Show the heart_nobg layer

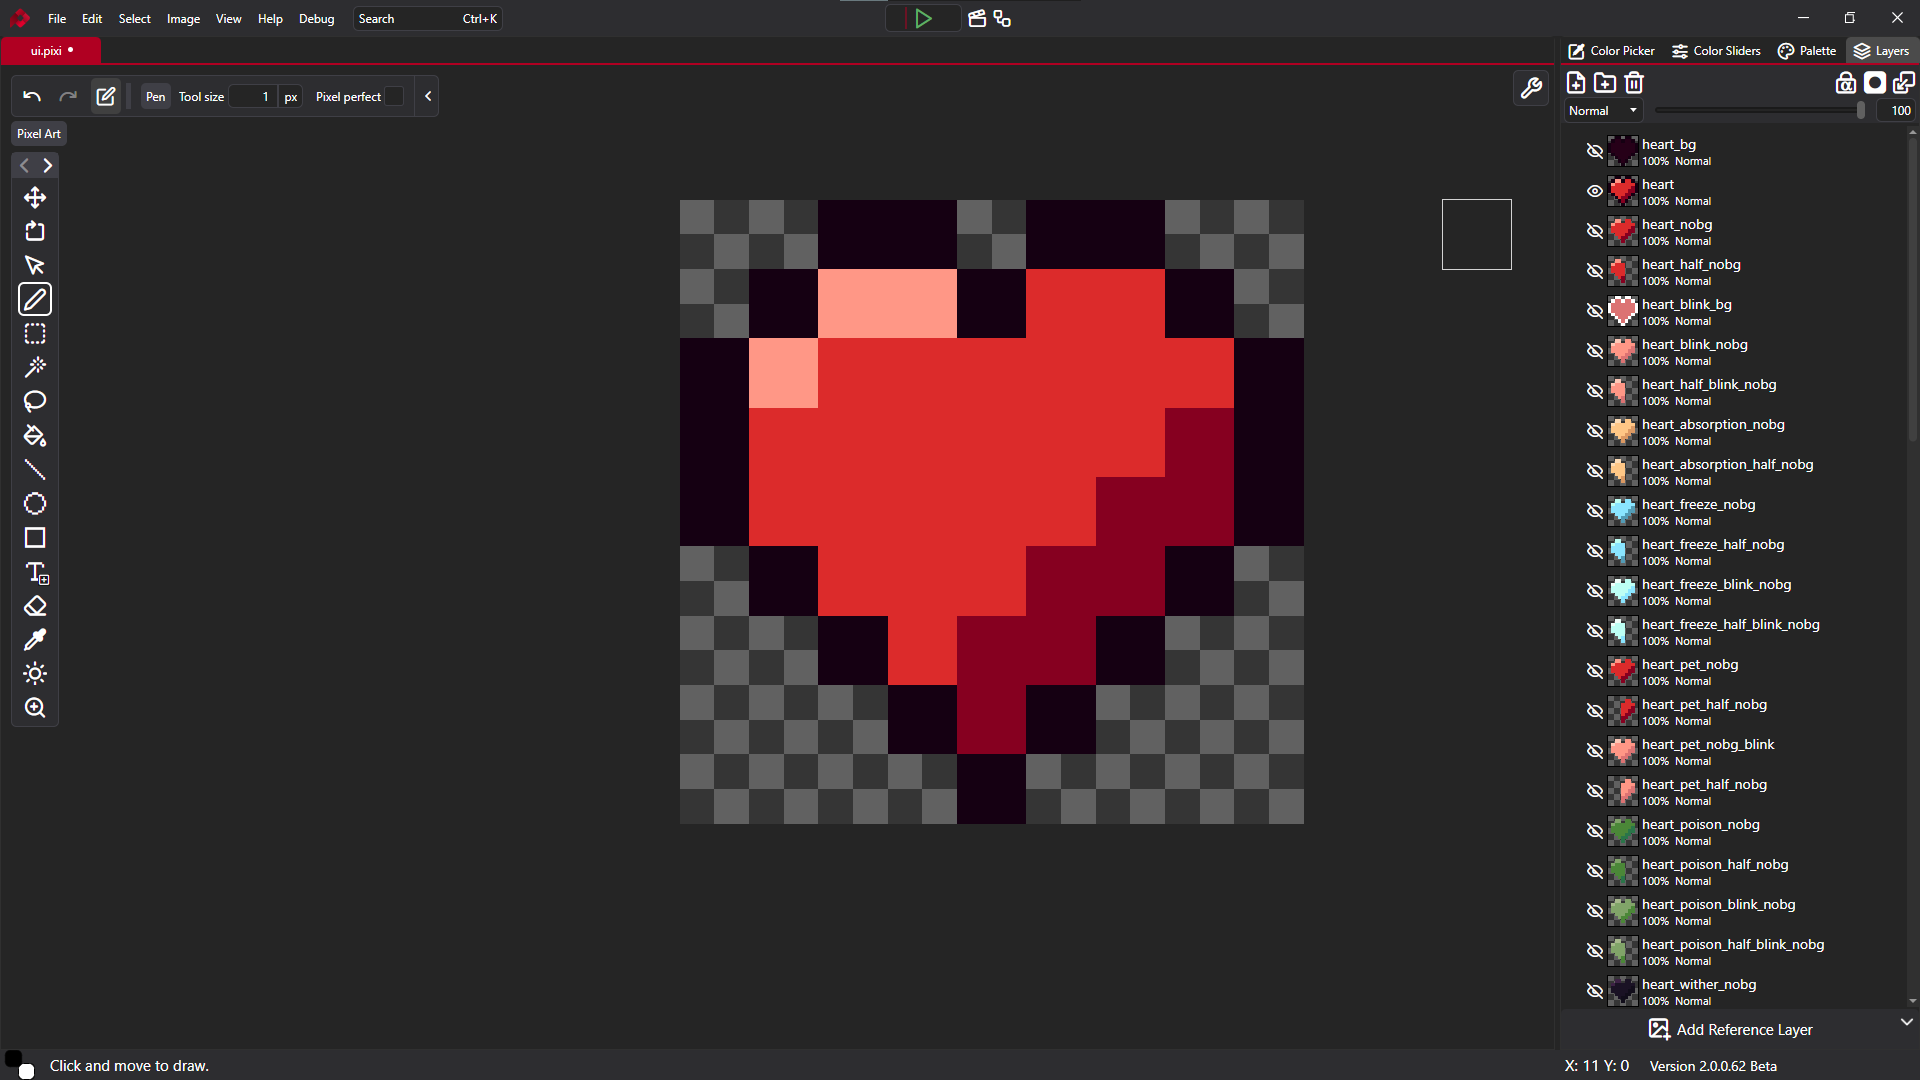point(1595,231)
